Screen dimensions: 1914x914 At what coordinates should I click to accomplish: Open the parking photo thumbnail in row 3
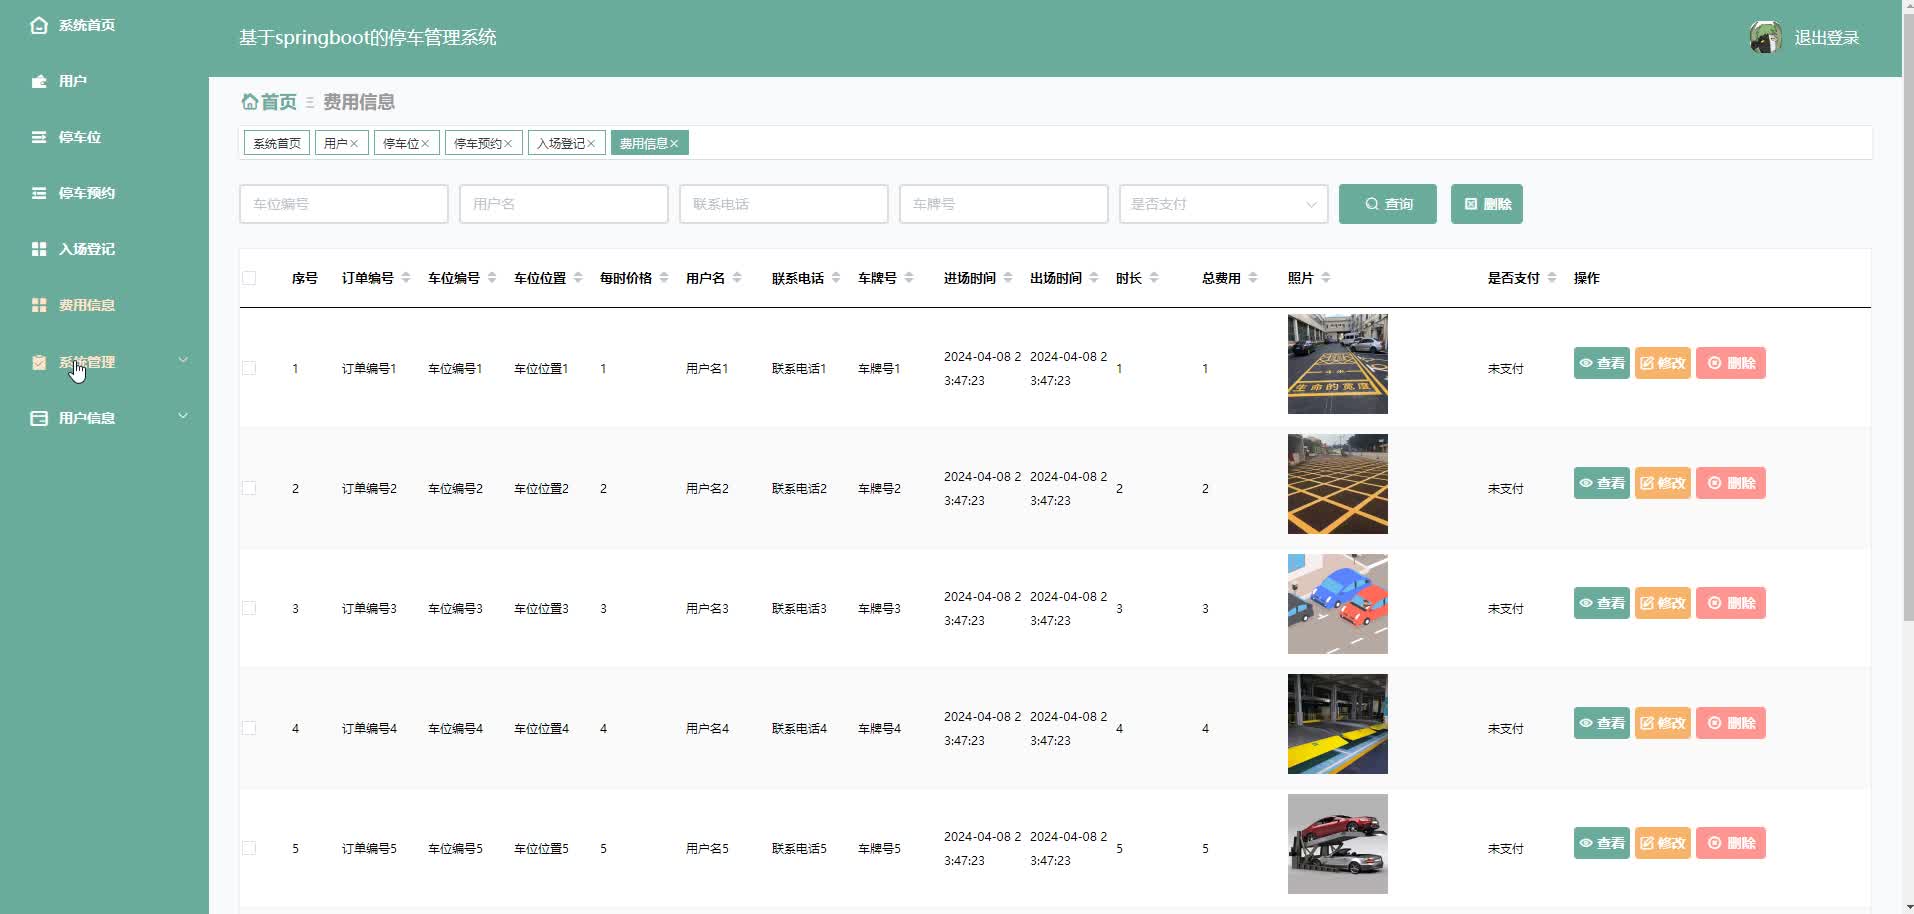pyautogui.click(x=1338, y=604)
